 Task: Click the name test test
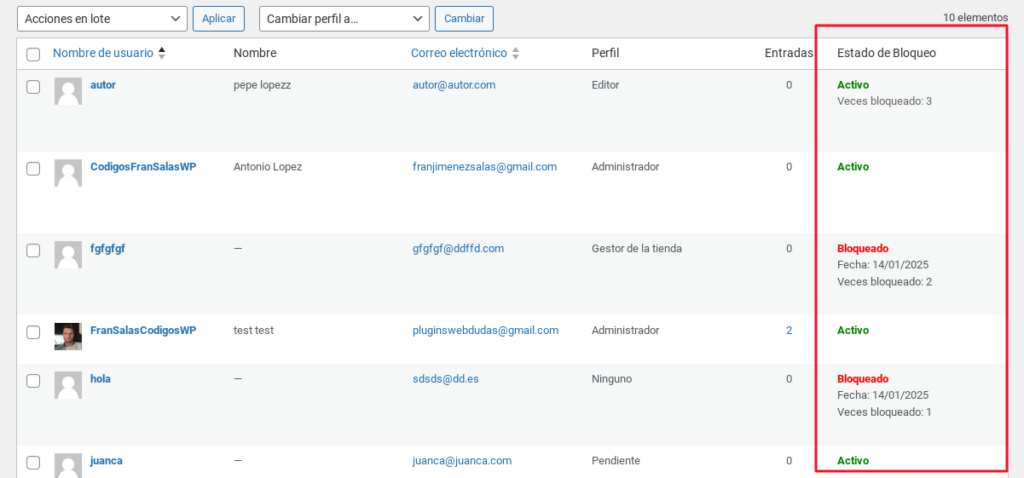253,330
